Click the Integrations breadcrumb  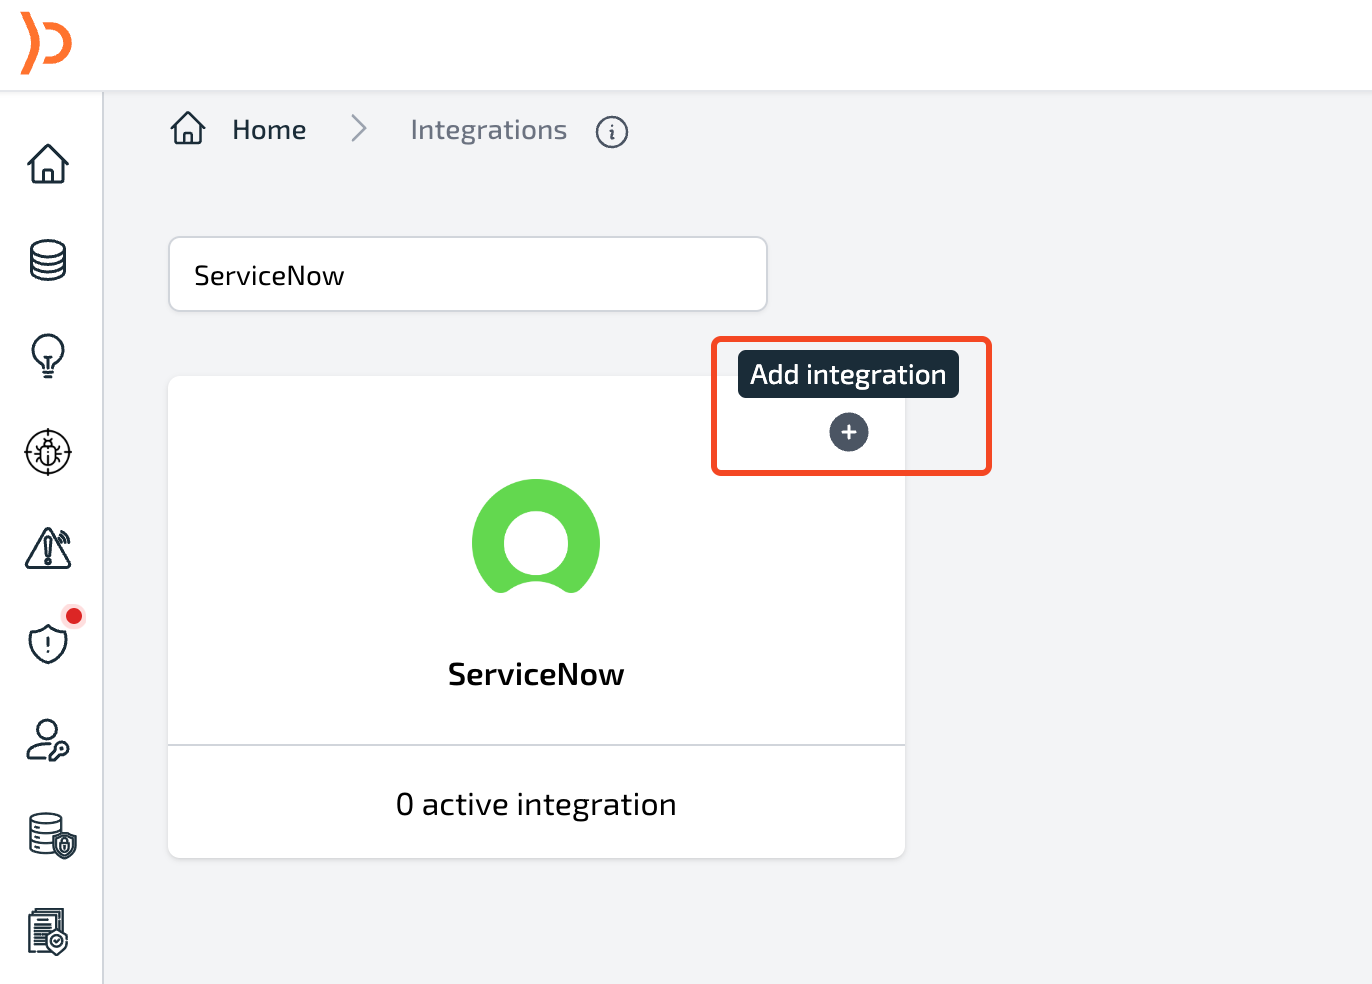[488, 130]
